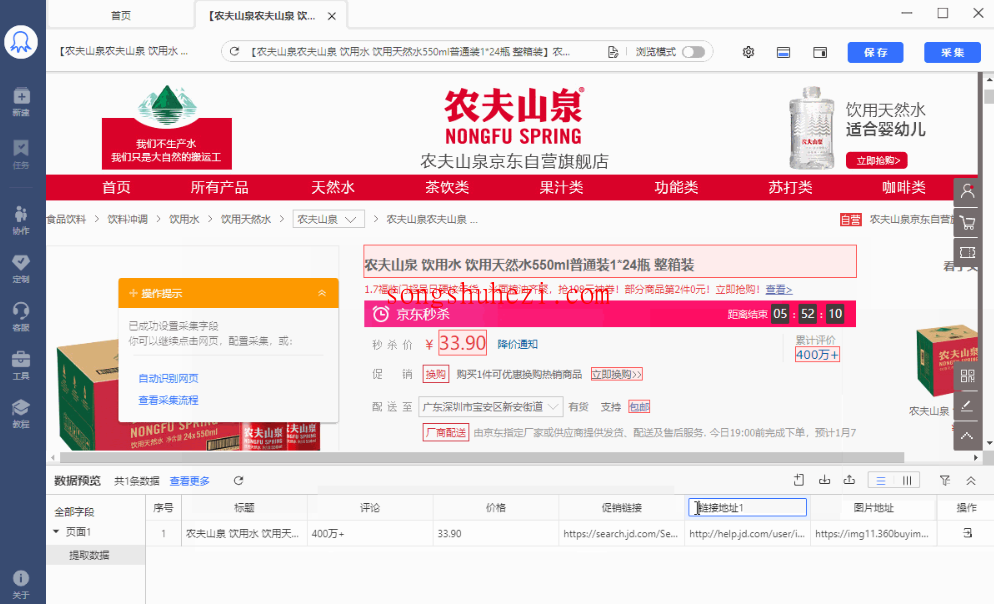This screenshot has width=994, height=604.
Task: Open the settings gear icon in the toolbar
Action: pos(748,52)
